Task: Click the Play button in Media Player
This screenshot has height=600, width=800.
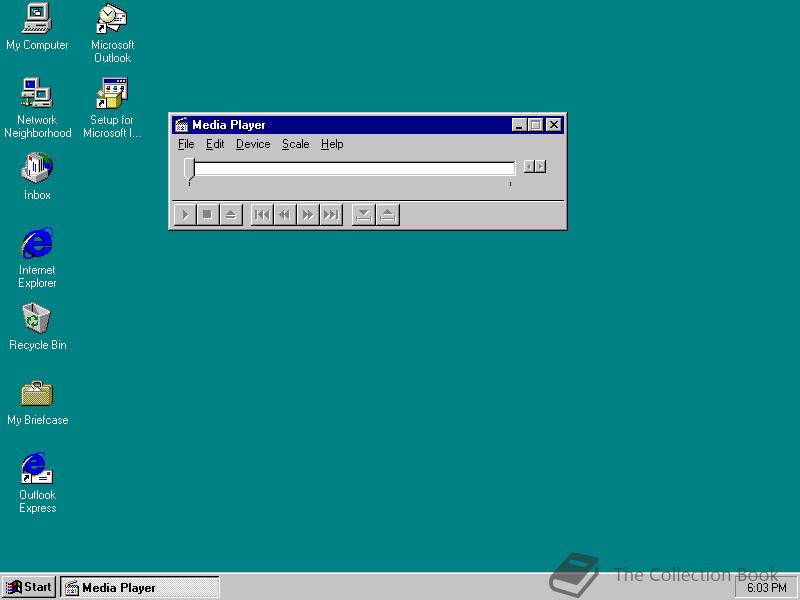Action: (185, 215)
